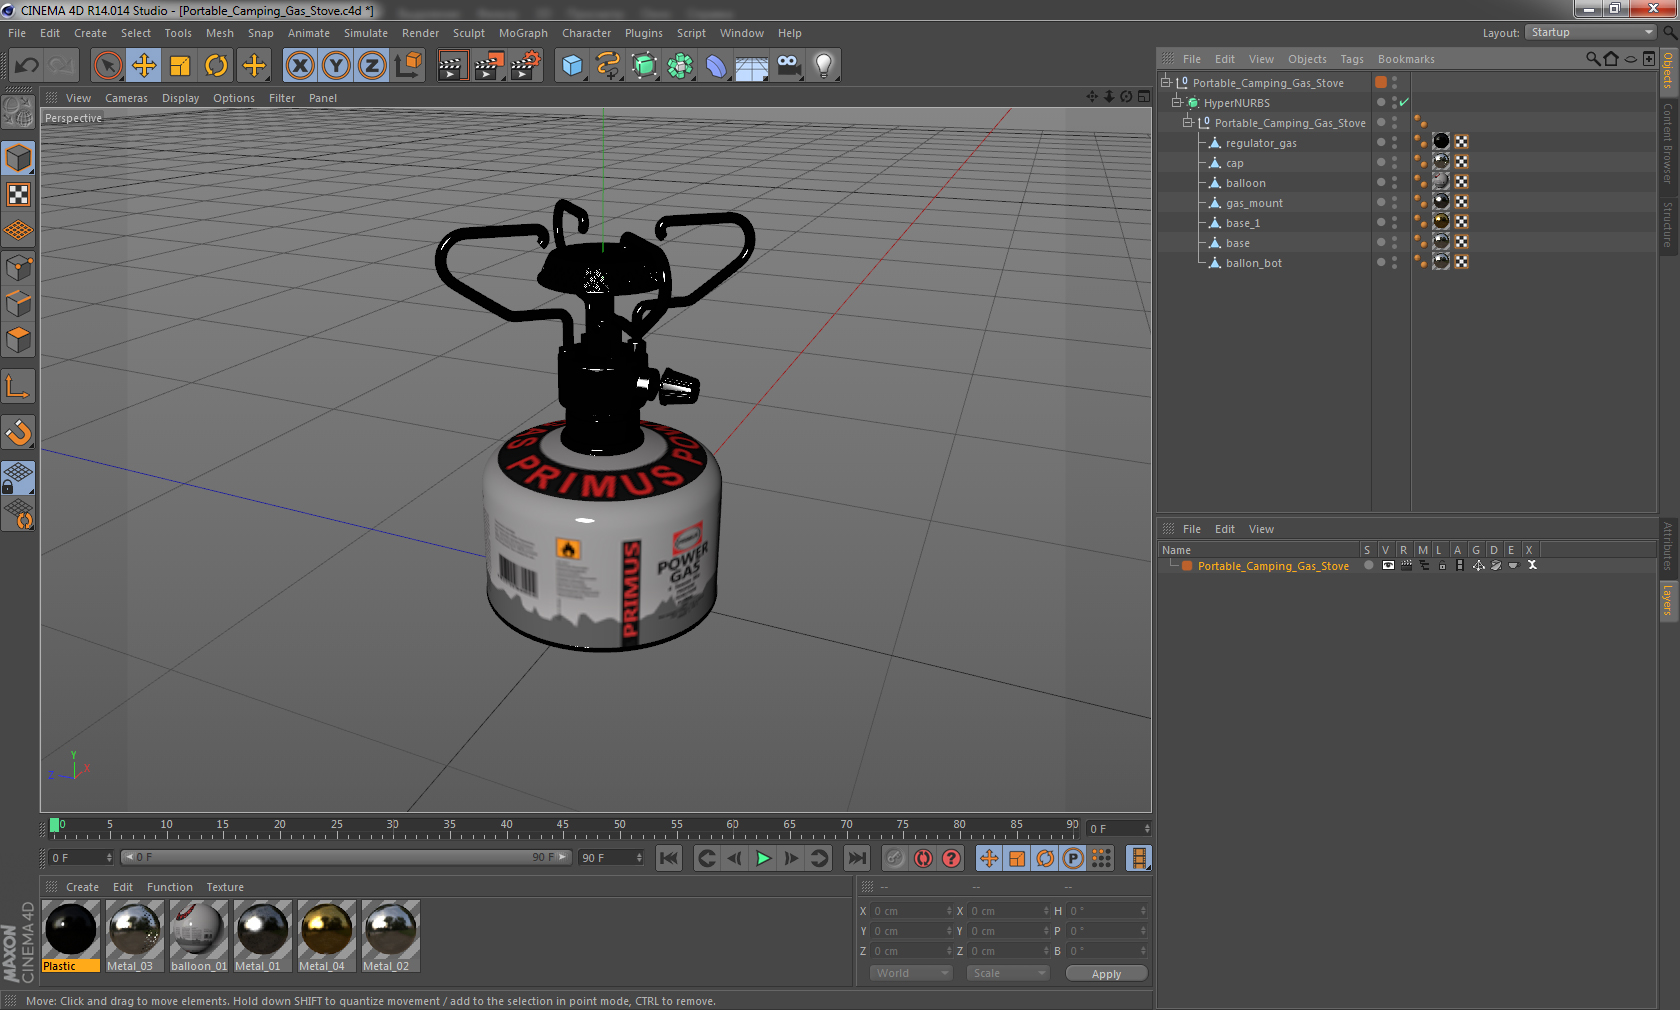Open Edit Render Settings
The image size is (1680, 1010).
pos(526,66)
